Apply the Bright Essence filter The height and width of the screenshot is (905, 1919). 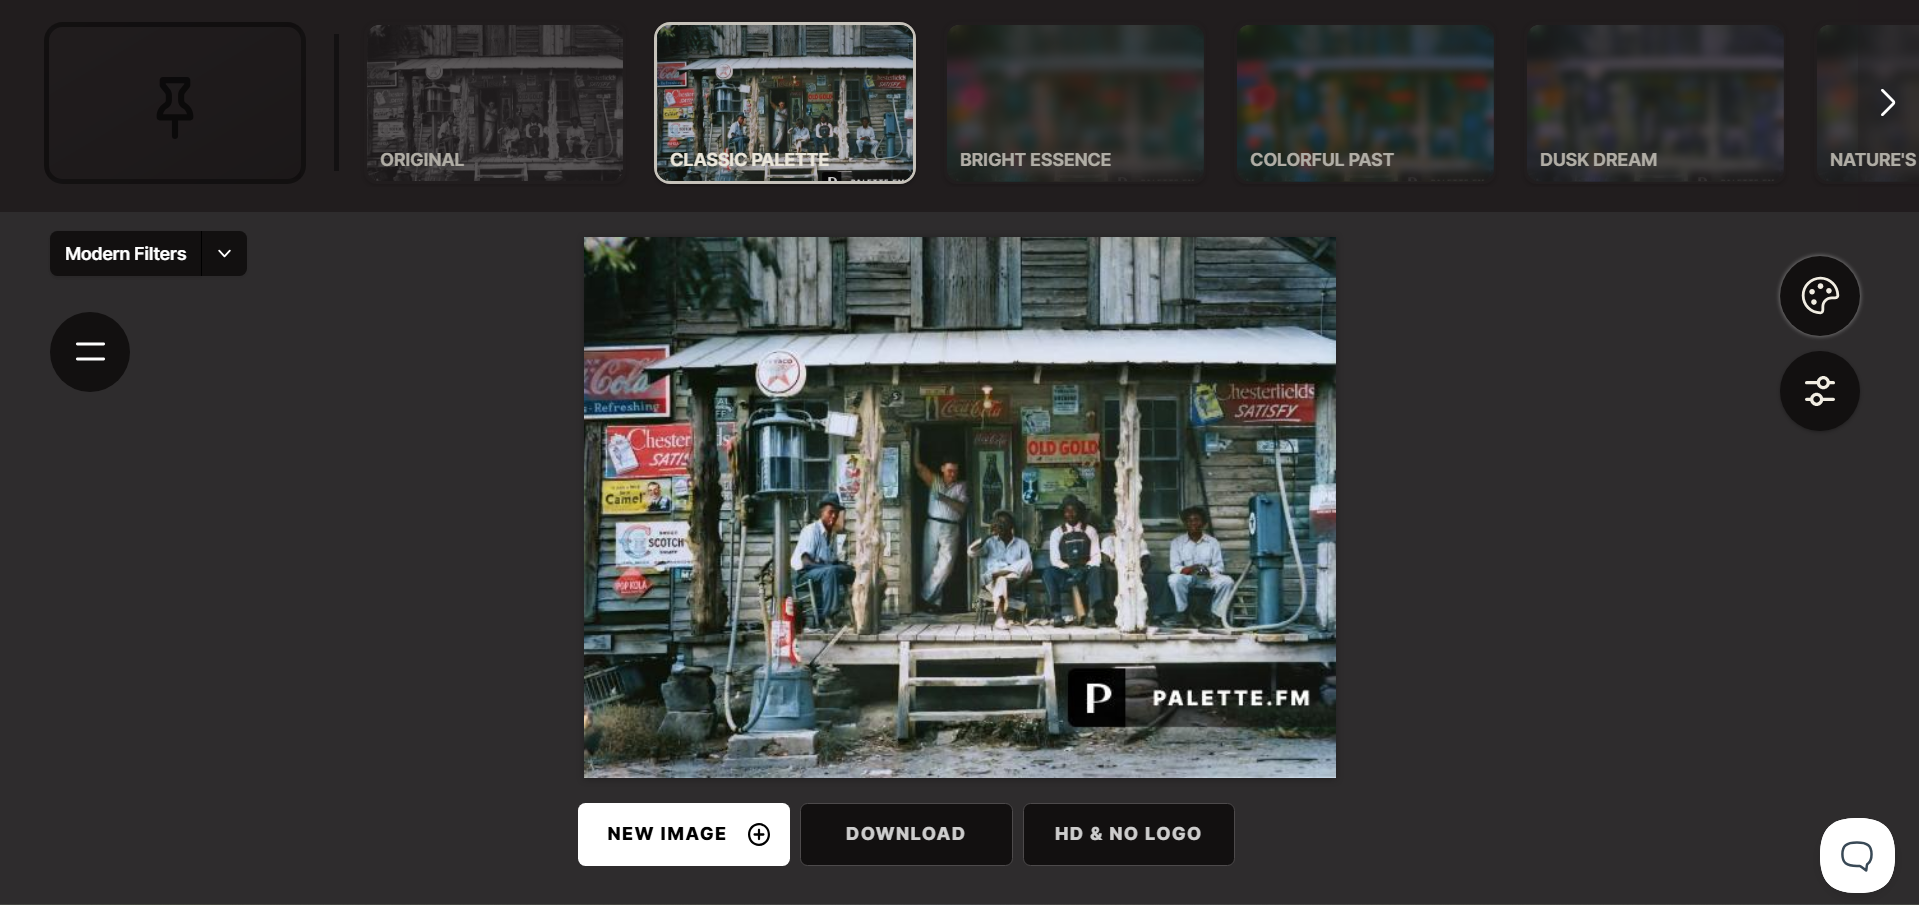tap(1075, 103)
